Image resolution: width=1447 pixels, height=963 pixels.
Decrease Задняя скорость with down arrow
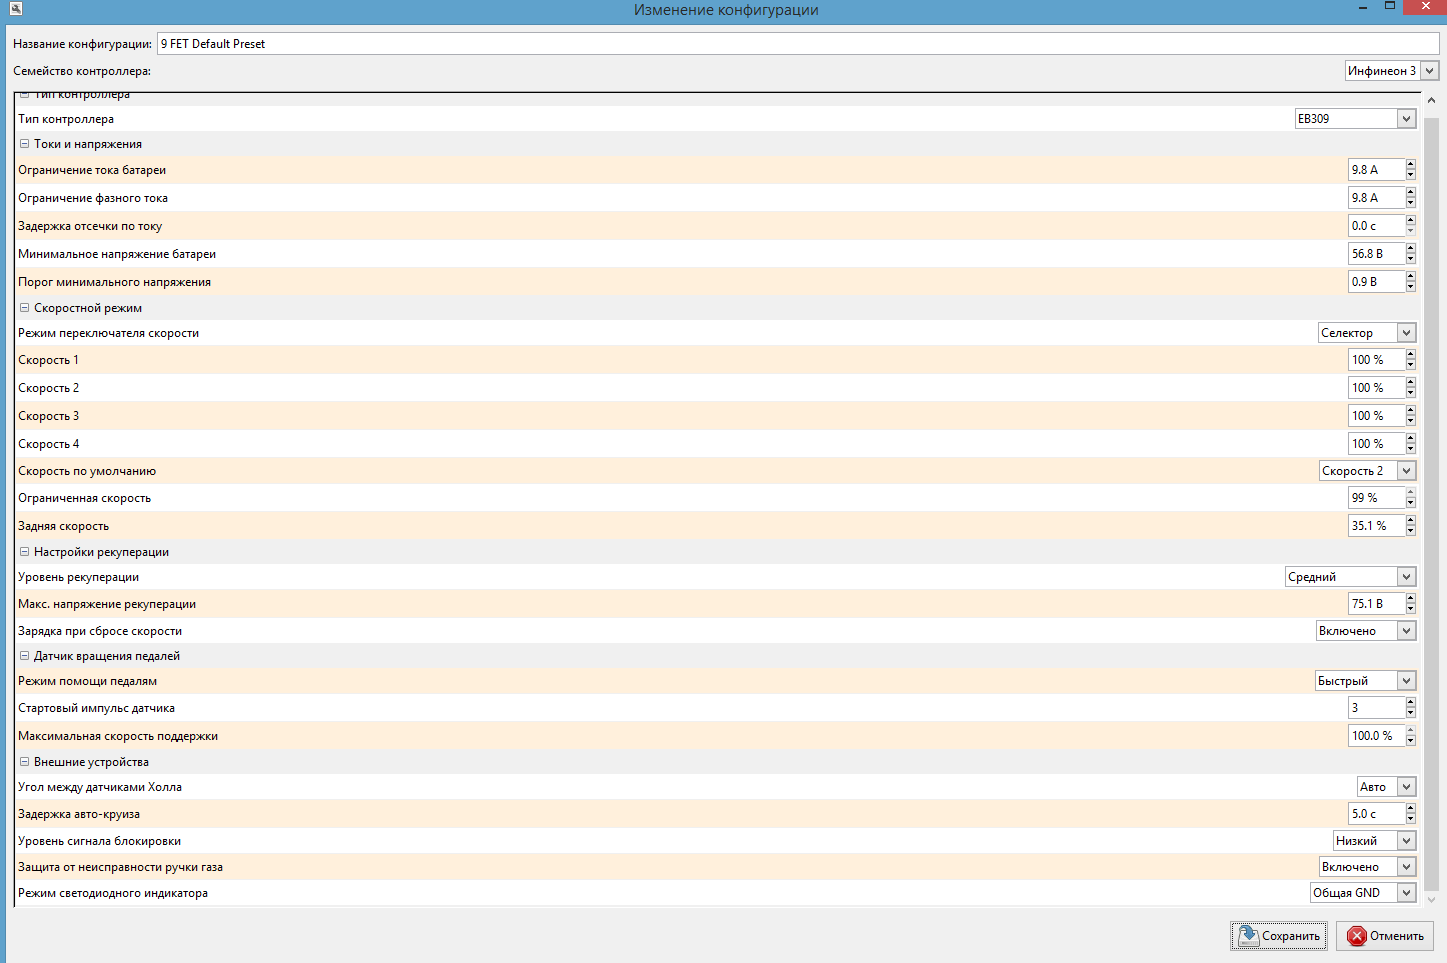pyautogui.click(x=1411, y=531)
